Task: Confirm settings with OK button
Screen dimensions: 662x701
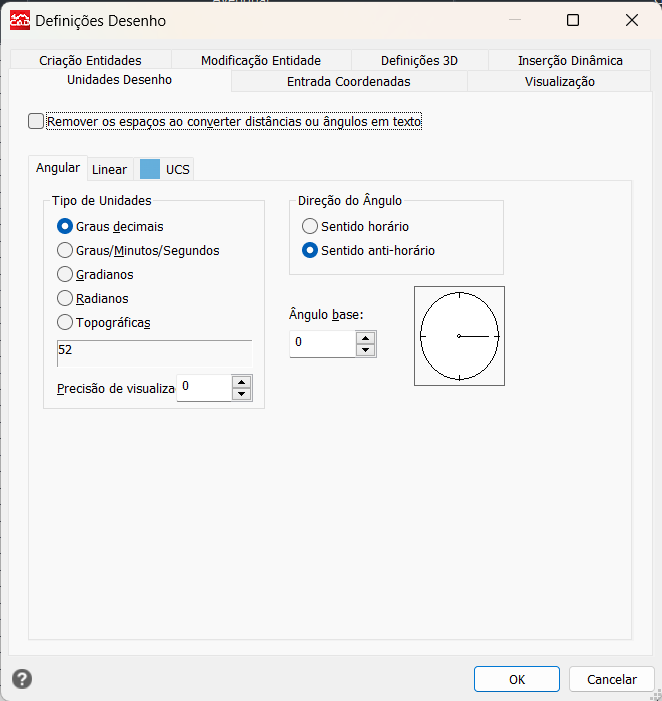Action: pyautogui.click(x=517, y=679)
